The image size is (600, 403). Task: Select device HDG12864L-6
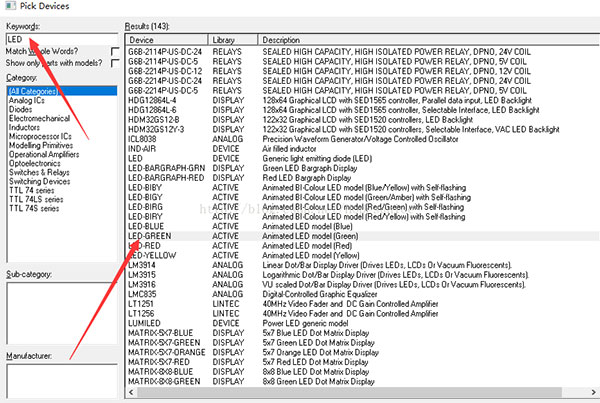pos(363,110)
